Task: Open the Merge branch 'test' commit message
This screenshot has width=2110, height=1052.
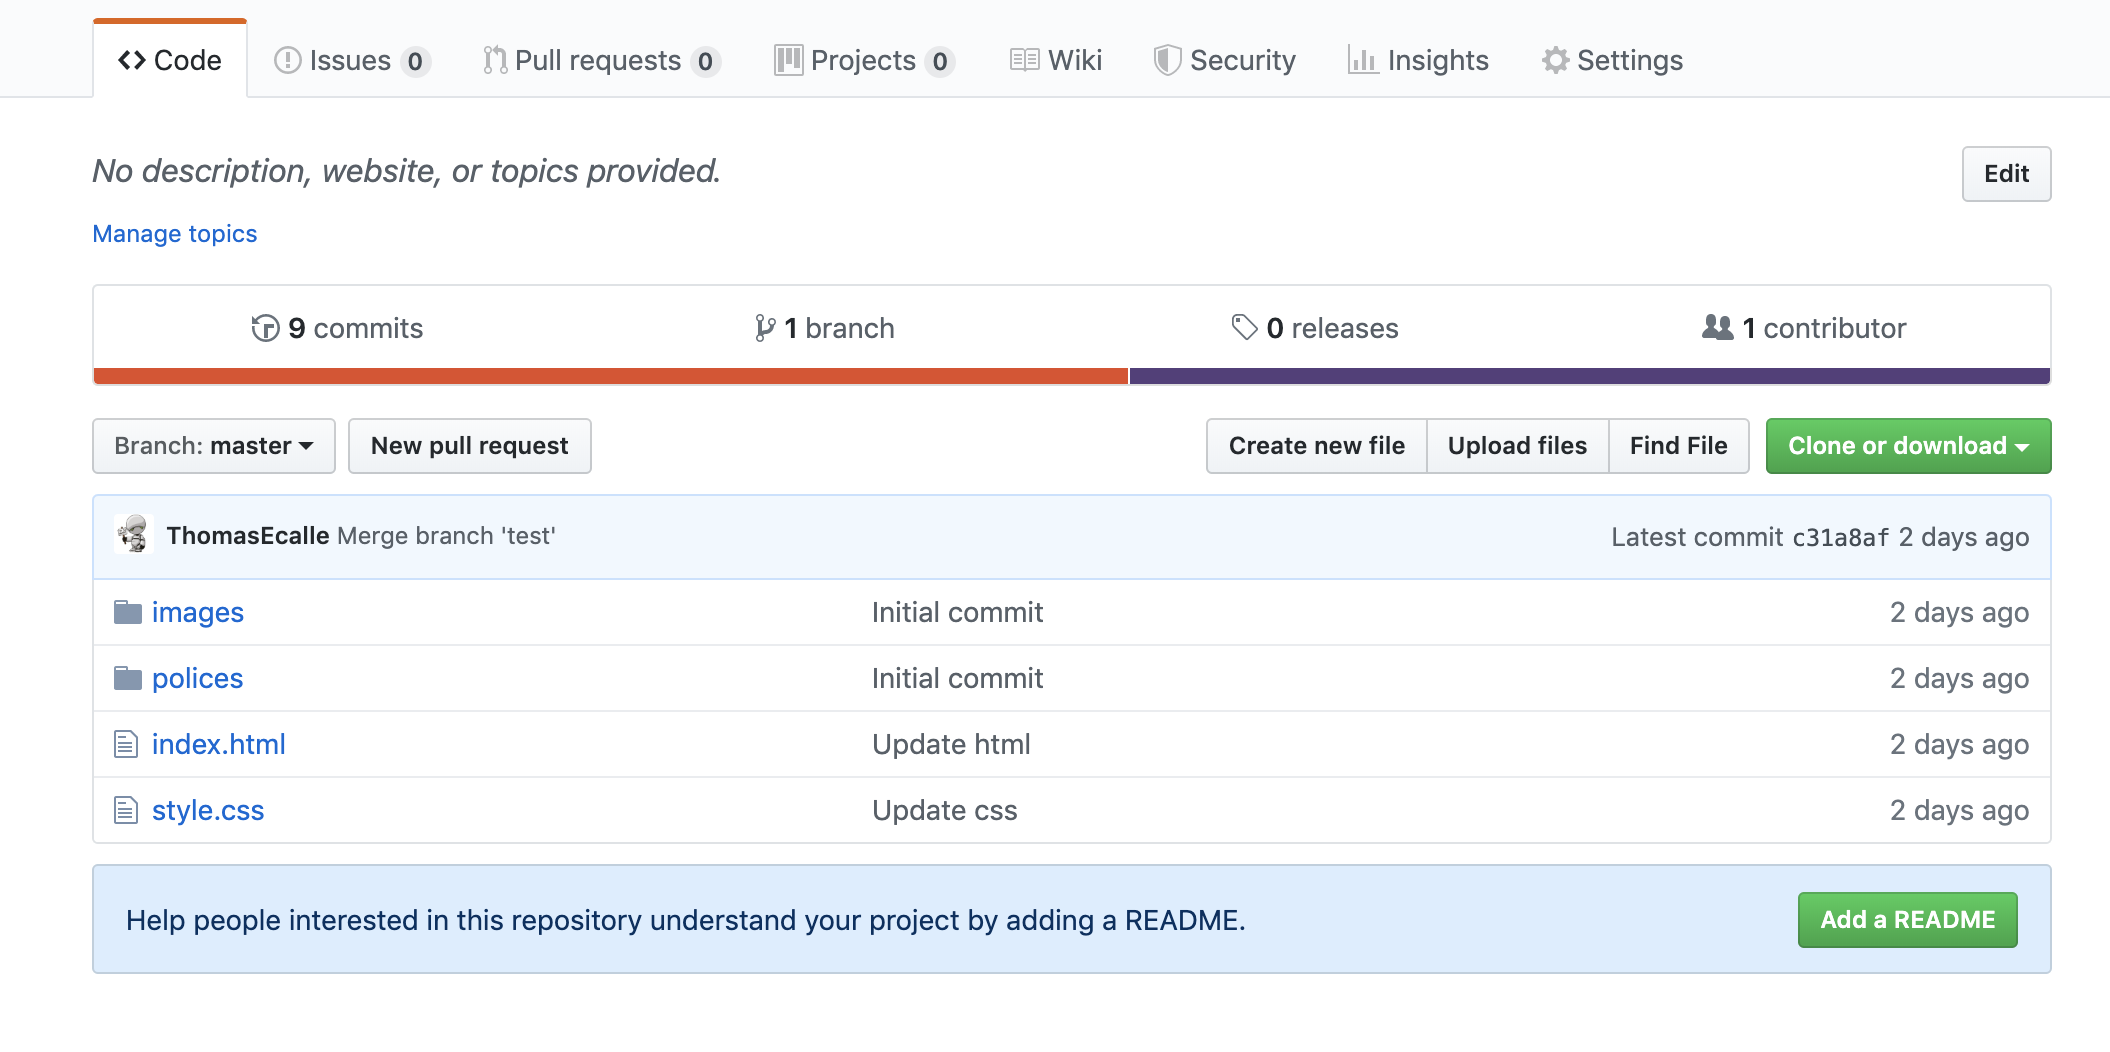Action: pos(446,536)
